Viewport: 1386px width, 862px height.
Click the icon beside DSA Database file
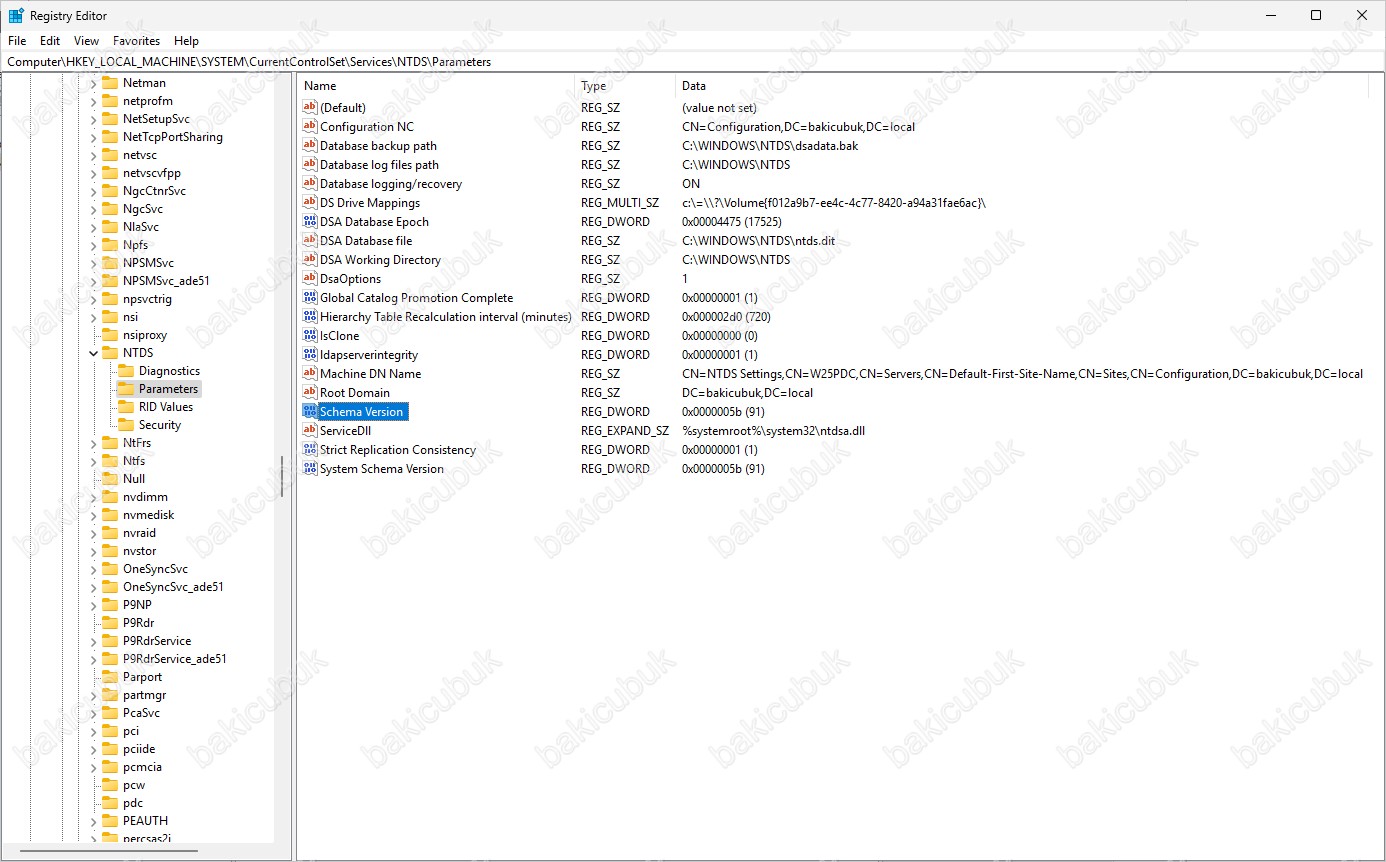coord(310,241)
